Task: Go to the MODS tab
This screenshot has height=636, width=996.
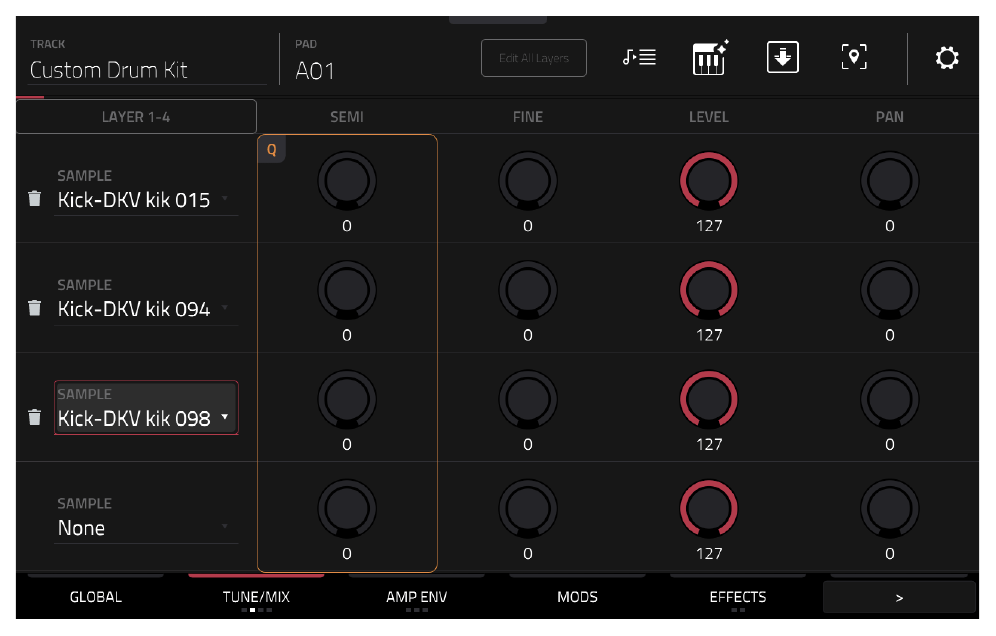Action: tap(577, 597)
